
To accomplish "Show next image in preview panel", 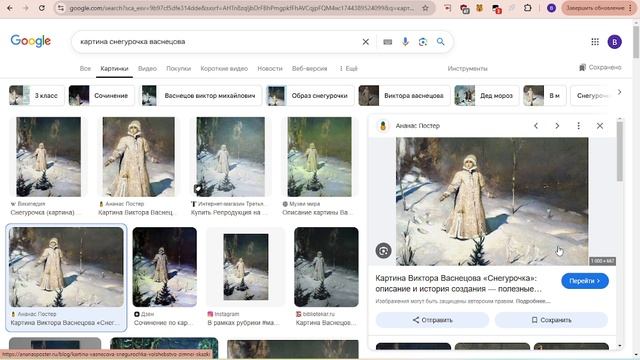I will [x=557, y=126].
